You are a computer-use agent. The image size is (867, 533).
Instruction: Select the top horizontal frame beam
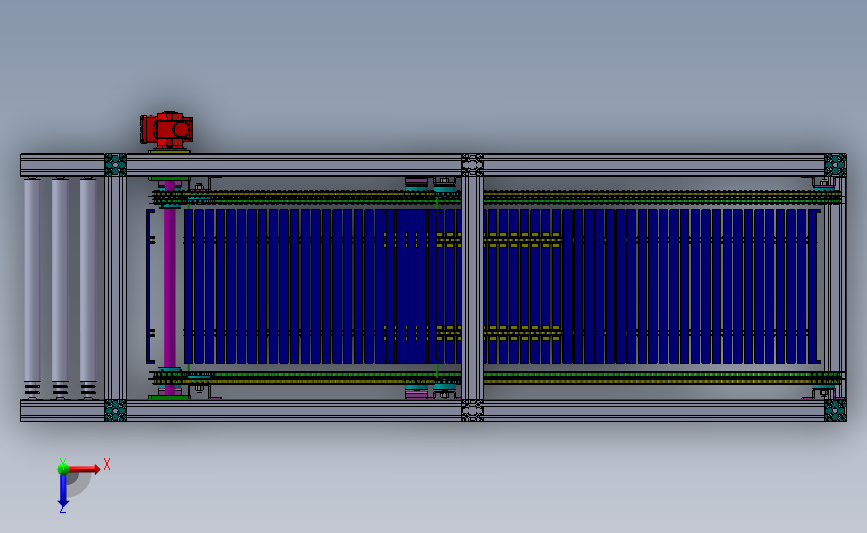click(x=434, y=165)
